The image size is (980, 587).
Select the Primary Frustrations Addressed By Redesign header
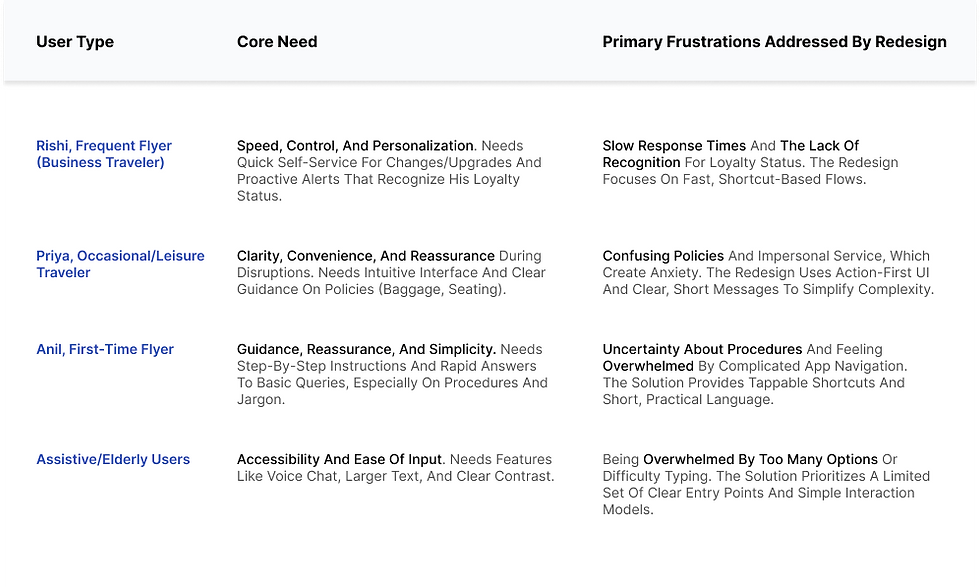pyautogui.click(x=774, y=42)
